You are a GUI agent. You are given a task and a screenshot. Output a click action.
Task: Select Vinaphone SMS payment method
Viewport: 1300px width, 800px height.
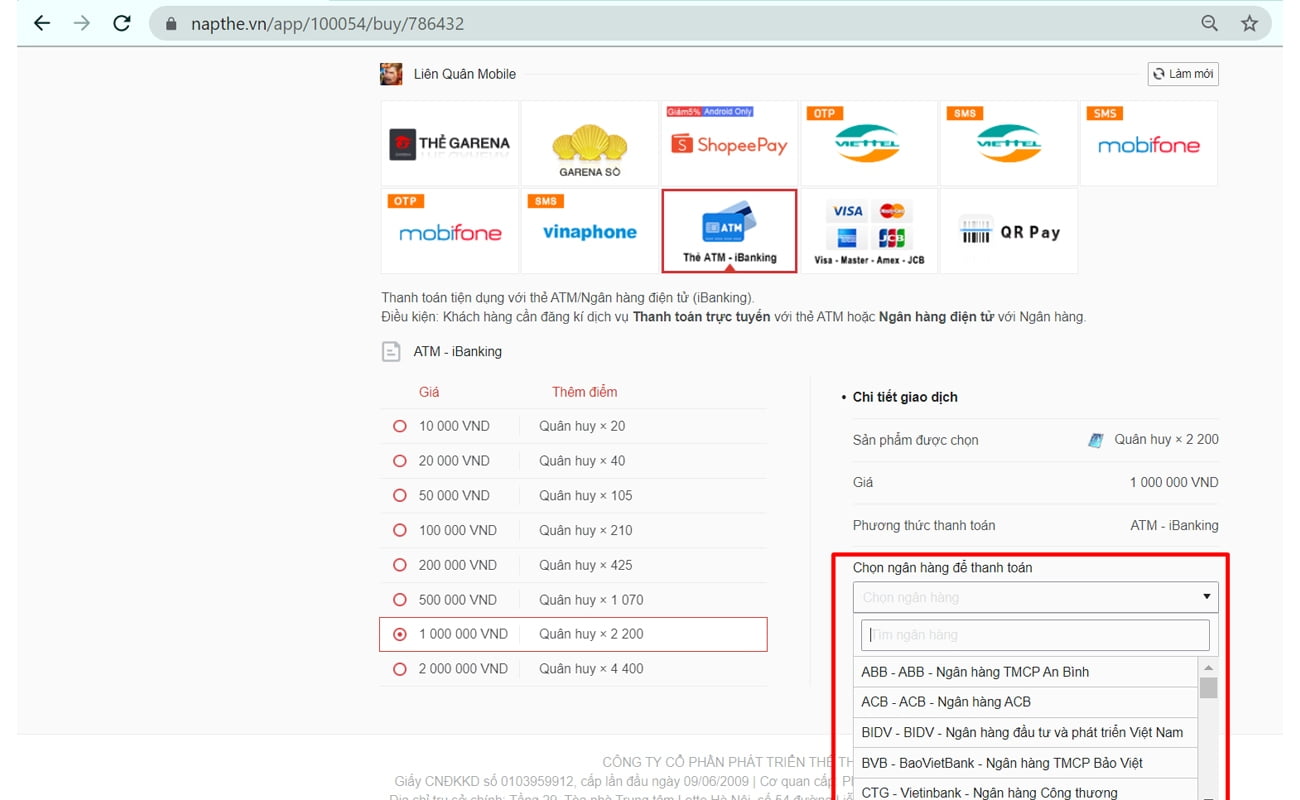(x=590, y=231)
